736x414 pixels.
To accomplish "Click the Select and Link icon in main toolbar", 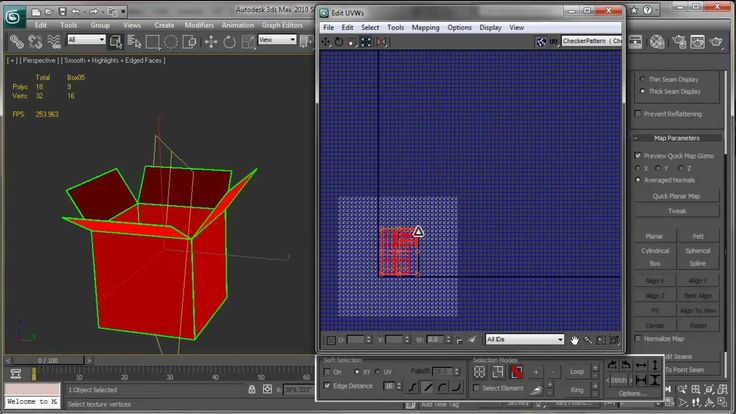I will pos(16,42).
